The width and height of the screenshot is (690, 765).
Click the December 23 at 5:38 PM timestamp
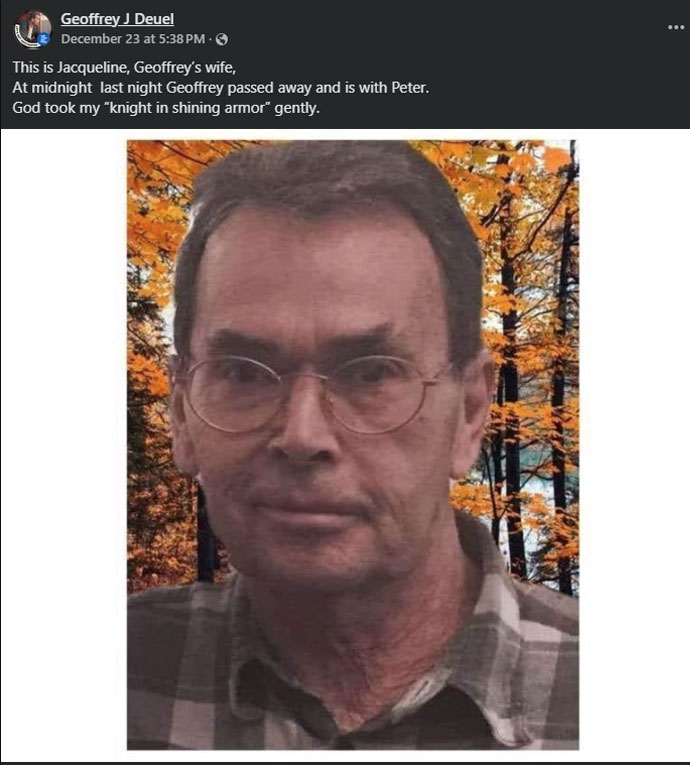click(133, 39)
